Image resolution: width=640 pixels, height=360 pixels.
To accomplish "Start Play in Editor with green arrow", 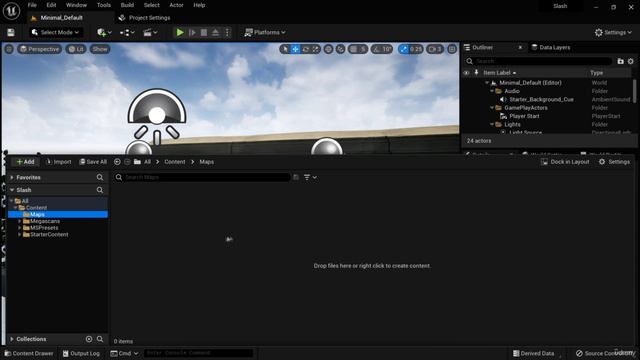I will 180,32.
